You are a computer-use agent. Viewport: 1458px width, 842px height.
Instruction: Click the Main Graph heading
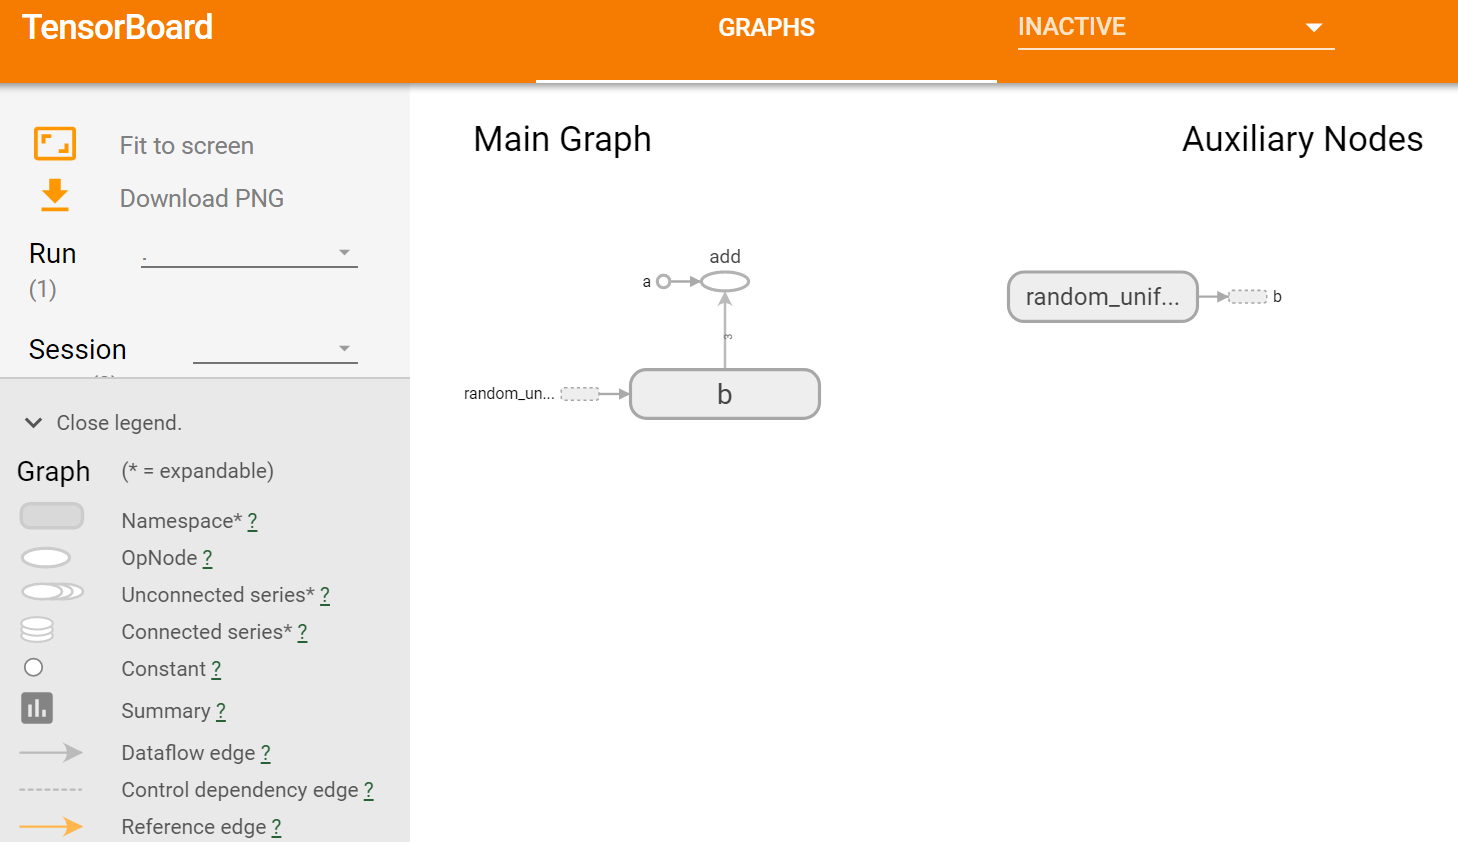pos(562,139)
